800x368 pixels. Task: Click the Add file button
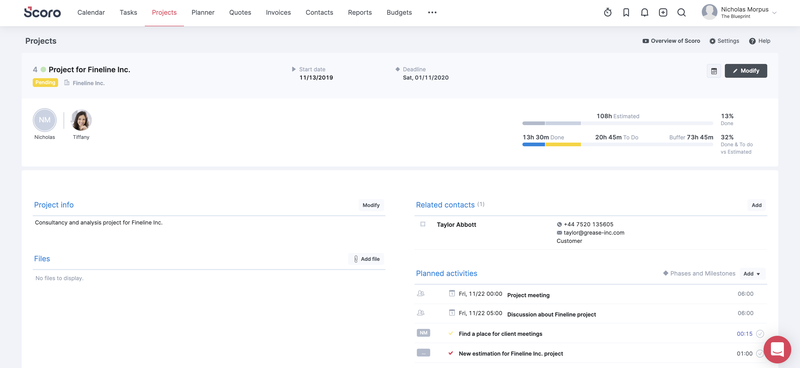(366, 259)
